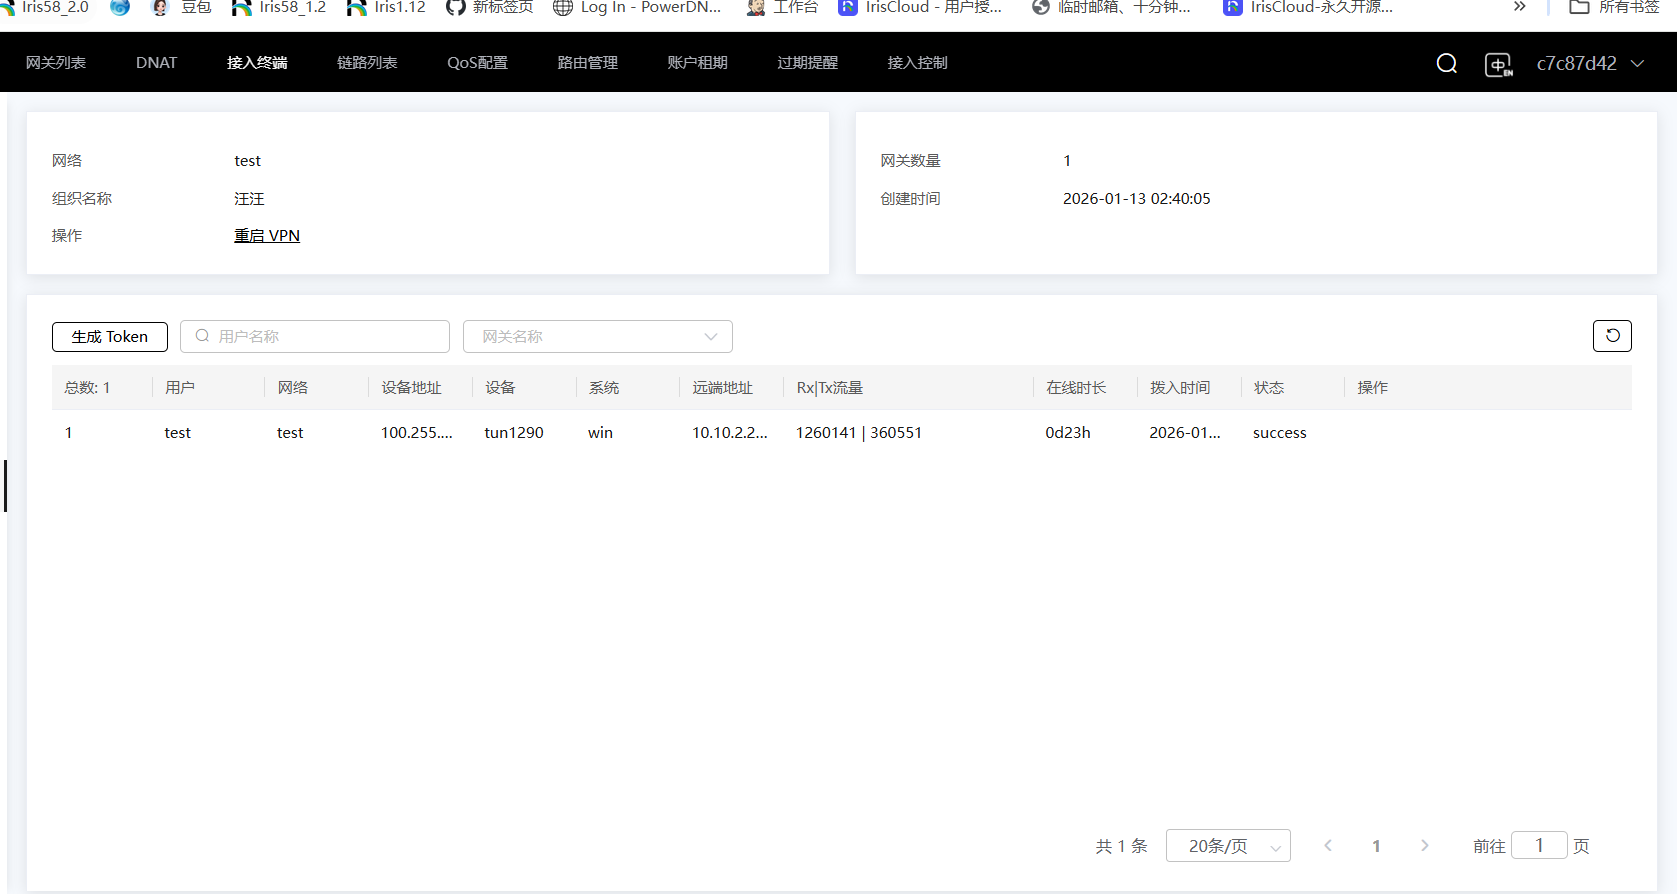Open the 临时邮箱、十分钟 bookmark
The width and height of the screenshot is (1677, 894).
[x=1111, y=7]
